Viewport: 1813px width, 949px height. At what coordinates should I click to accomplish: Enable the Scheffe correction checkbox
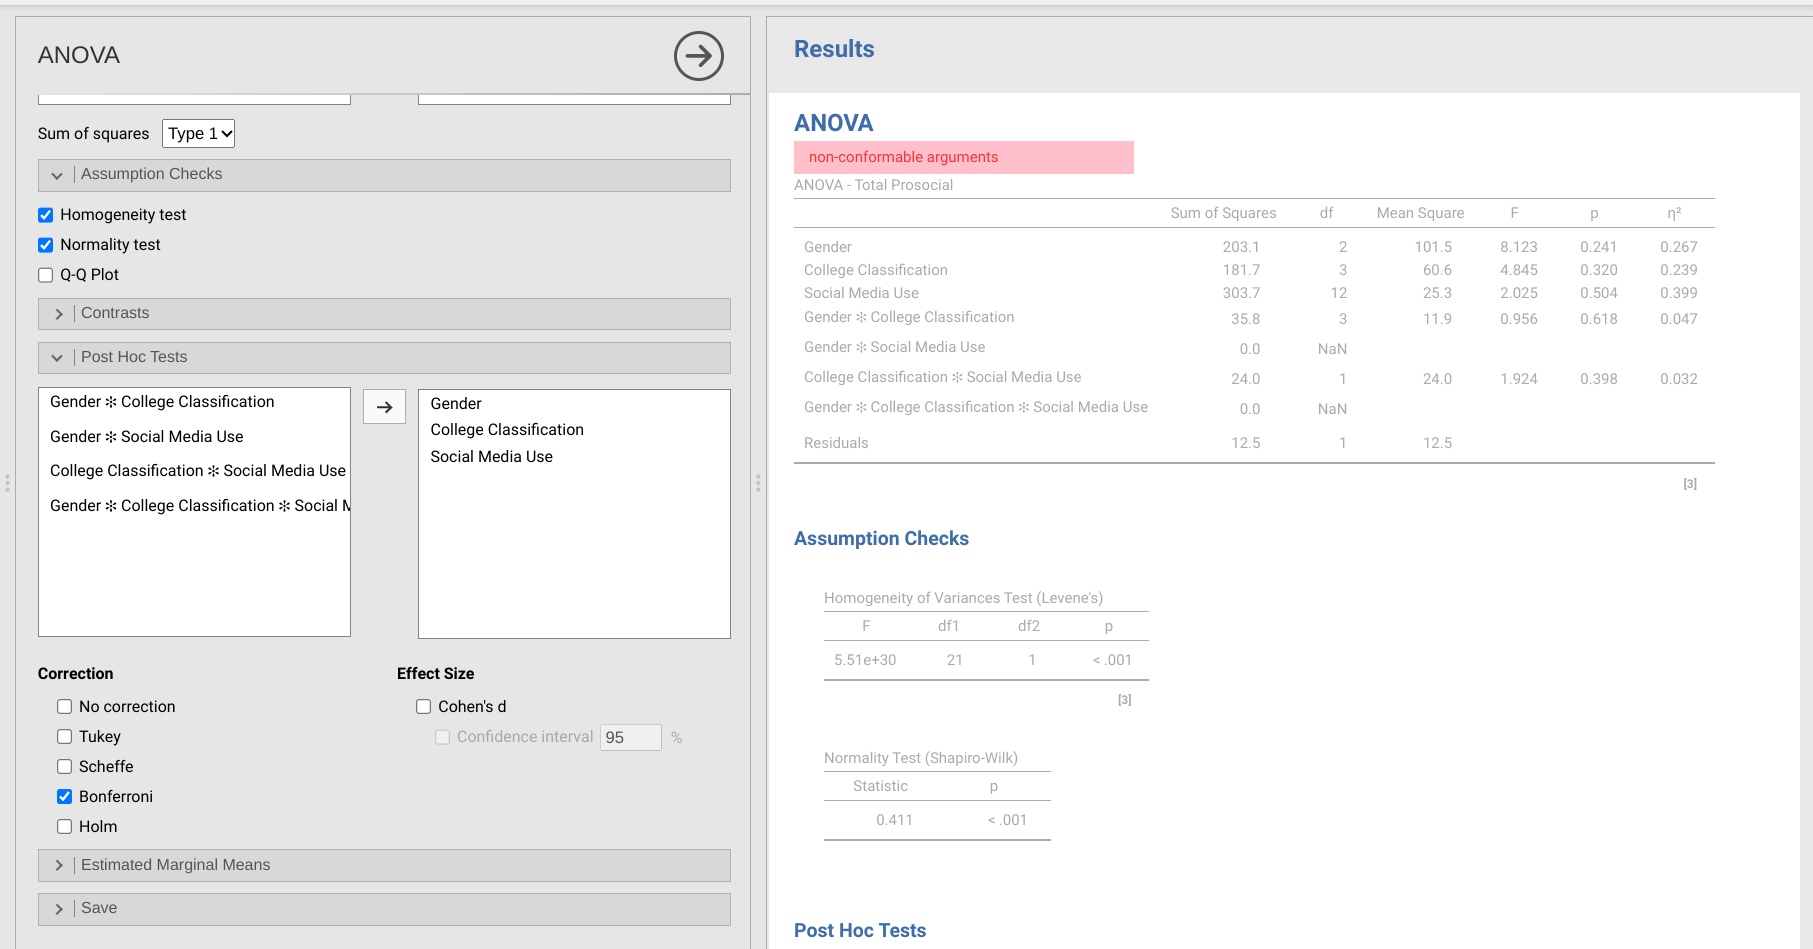(x=65, y=767)
